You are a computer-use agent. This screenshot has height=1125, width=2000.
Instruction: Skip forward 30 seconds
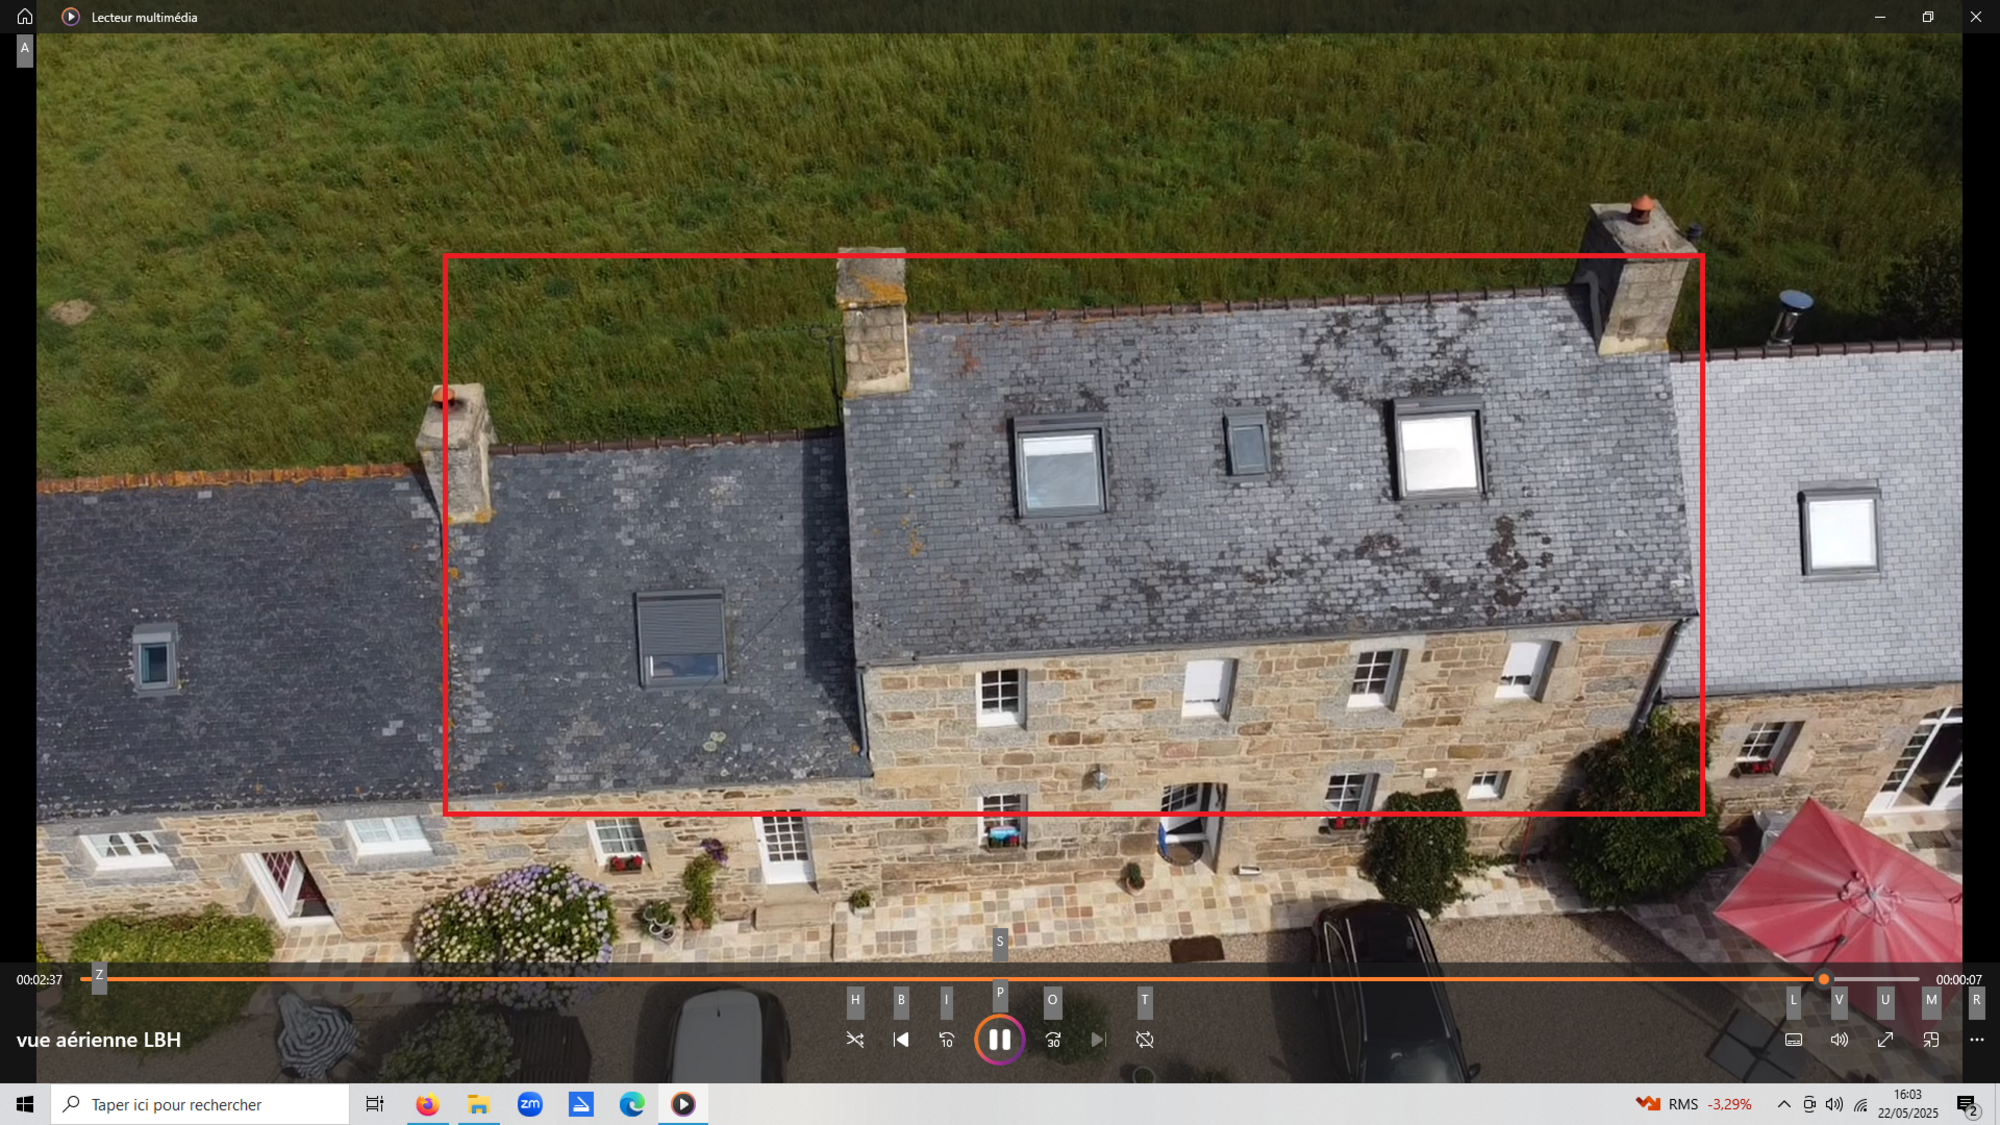tap(1053, 1040)
